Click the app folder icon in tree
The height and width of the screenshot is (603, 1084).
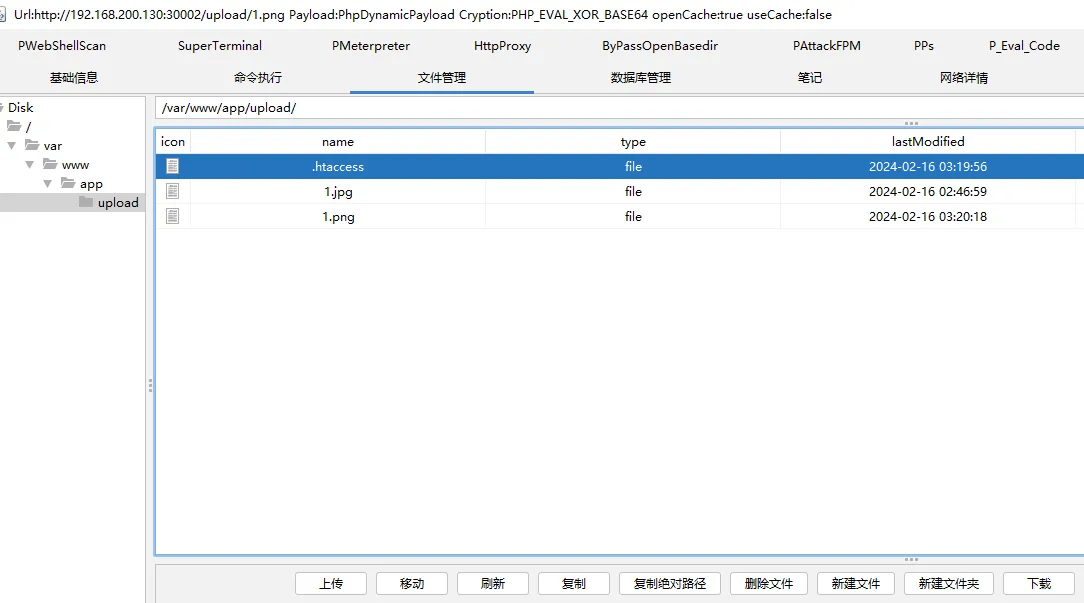[68, 184]
